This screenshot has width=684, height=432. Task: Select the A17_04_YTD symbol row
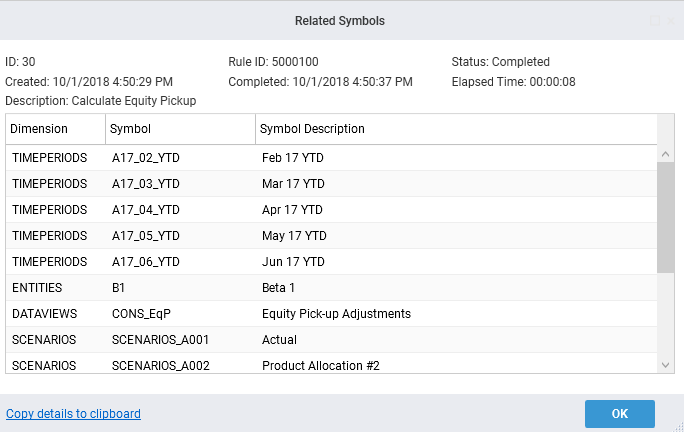[146, 210]
